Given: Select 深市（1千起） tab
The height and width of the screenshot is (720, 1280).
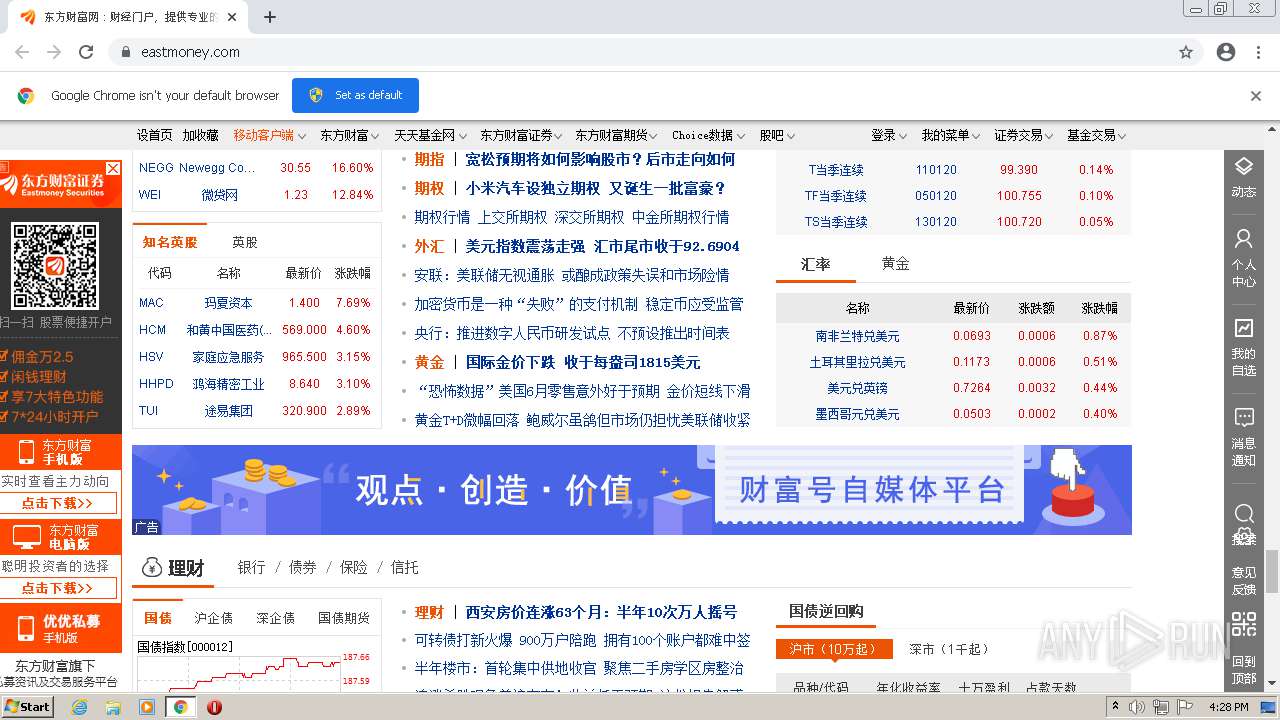Looking at the screenshot, I should (x=948, y=649).
